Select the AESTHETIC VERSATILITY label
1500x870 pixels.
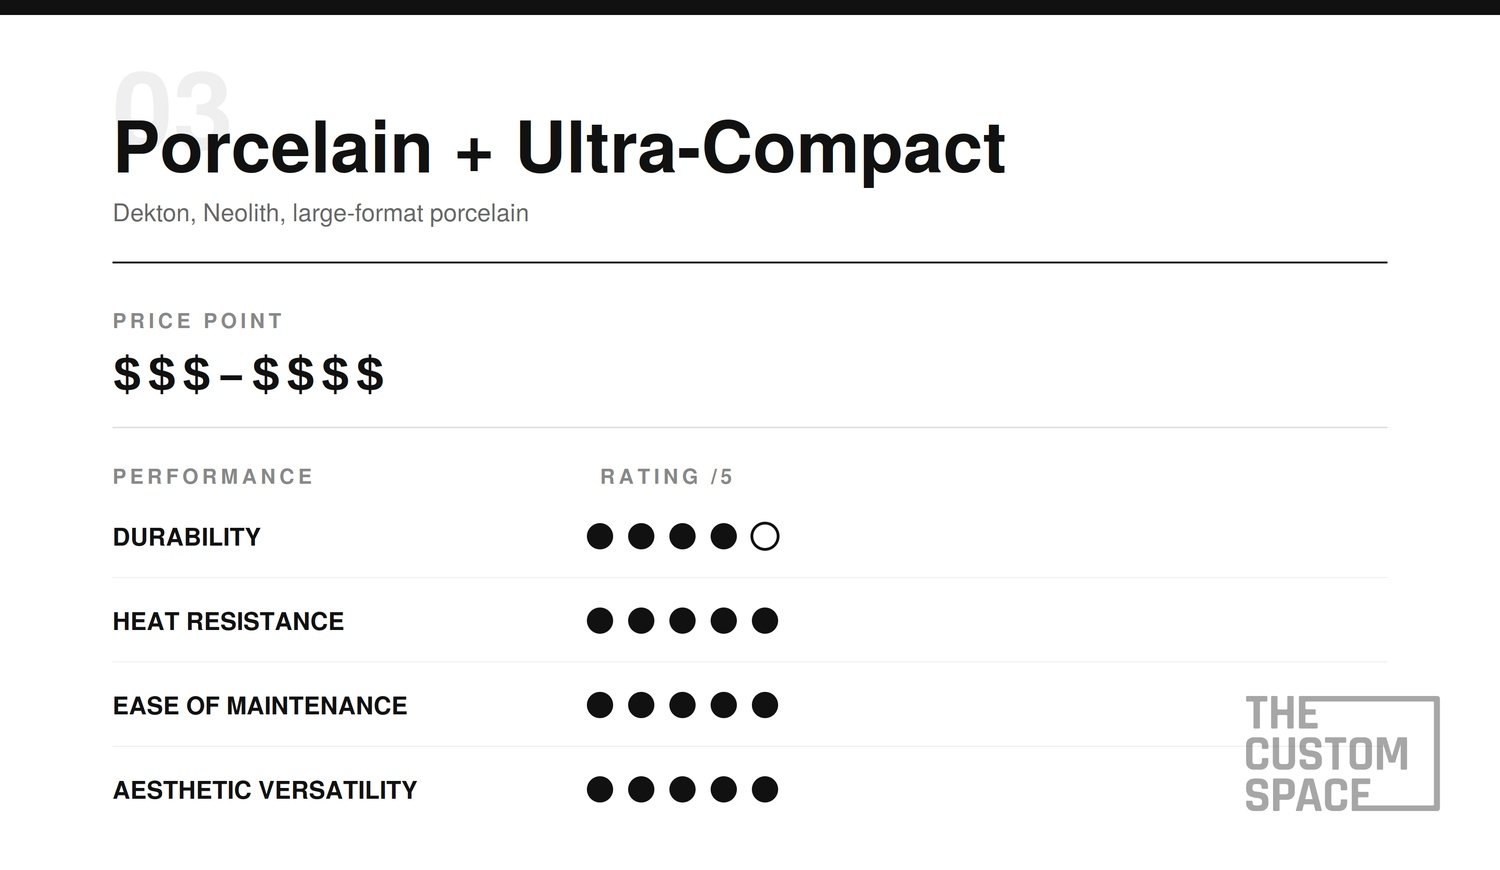pos(265,790)
